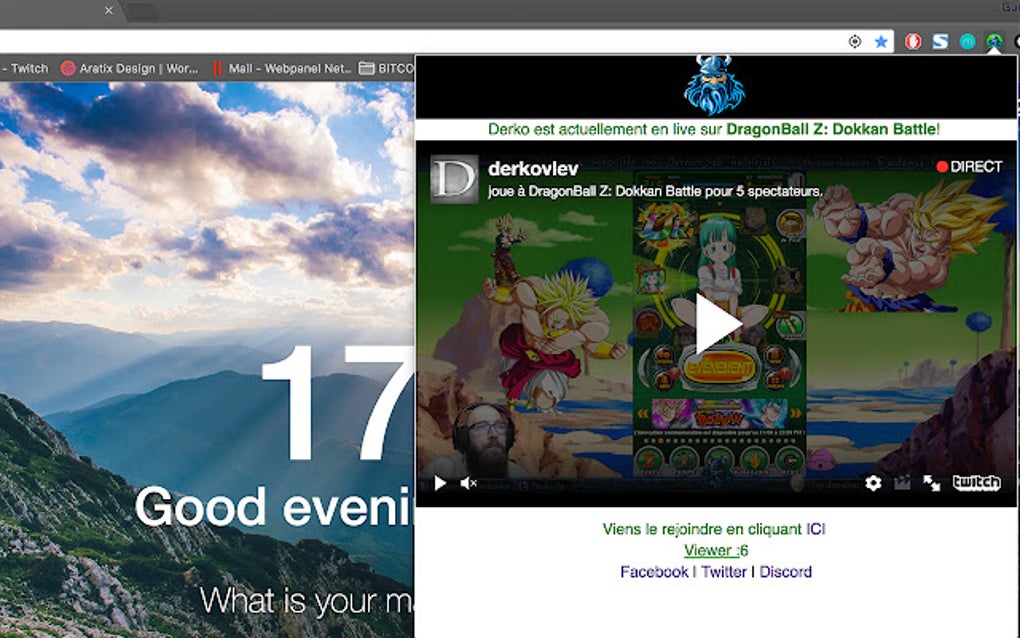Open the teal circle extension in the toolbar
Viewport: 1020px width, 638px height.
(967, 41)
